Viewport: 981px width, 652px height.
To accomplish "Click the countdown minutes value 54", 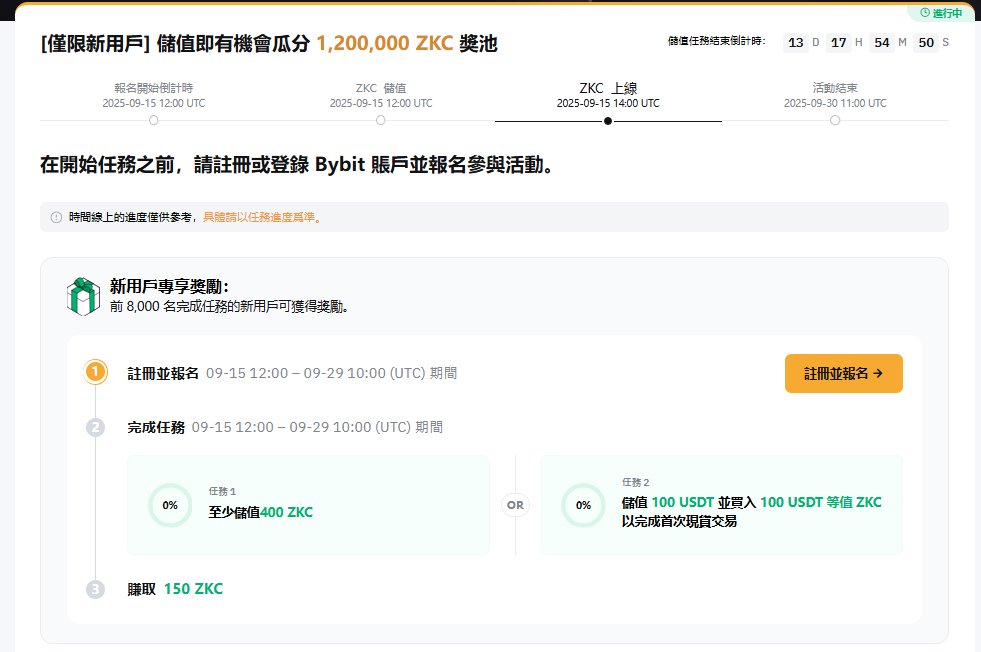I will tap(882, 43).
